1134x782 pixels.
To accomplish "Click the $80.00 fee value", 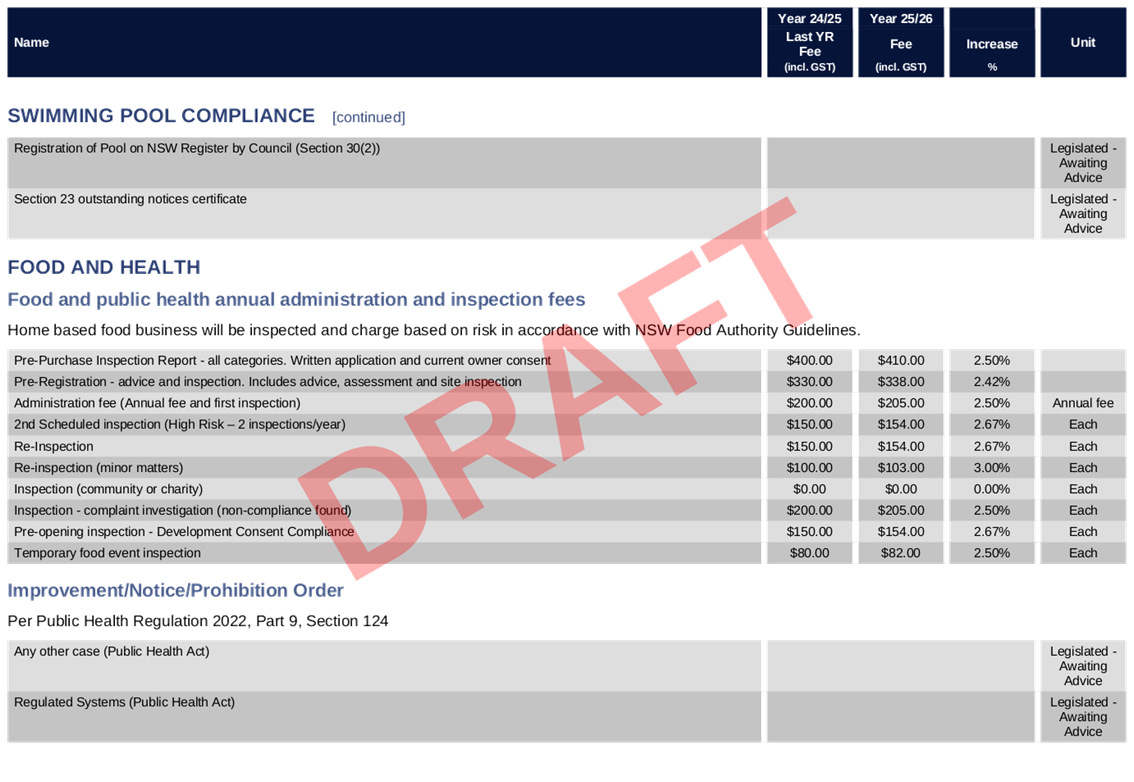I will [x=809, y=553].
